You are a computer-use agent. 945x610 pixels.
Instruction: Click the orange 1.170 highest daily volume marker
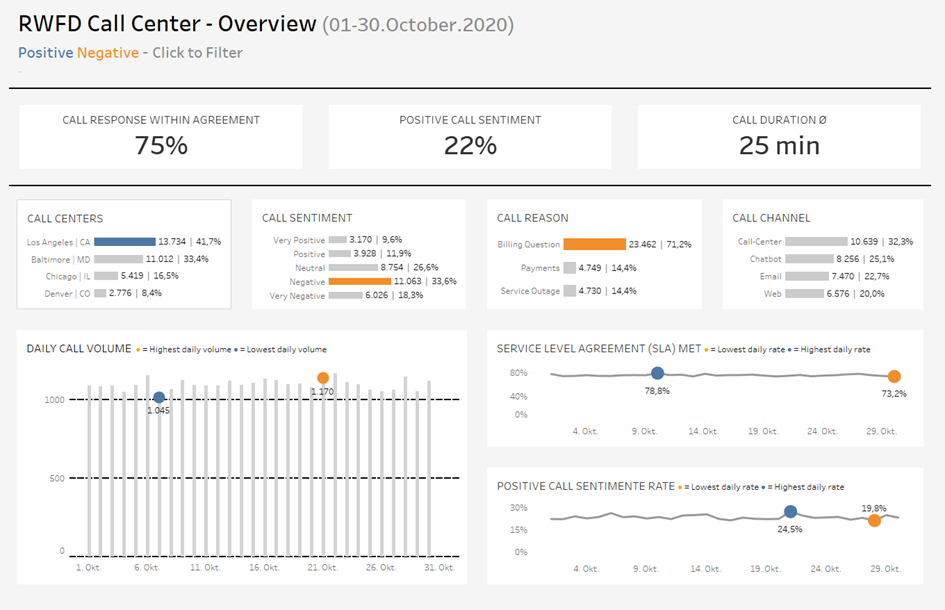(x=323, y=378)
